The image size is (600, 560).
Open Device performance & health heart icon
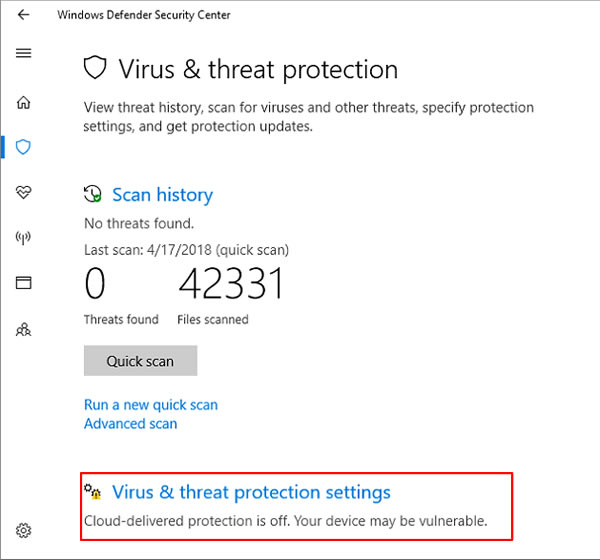click(23, 192)
